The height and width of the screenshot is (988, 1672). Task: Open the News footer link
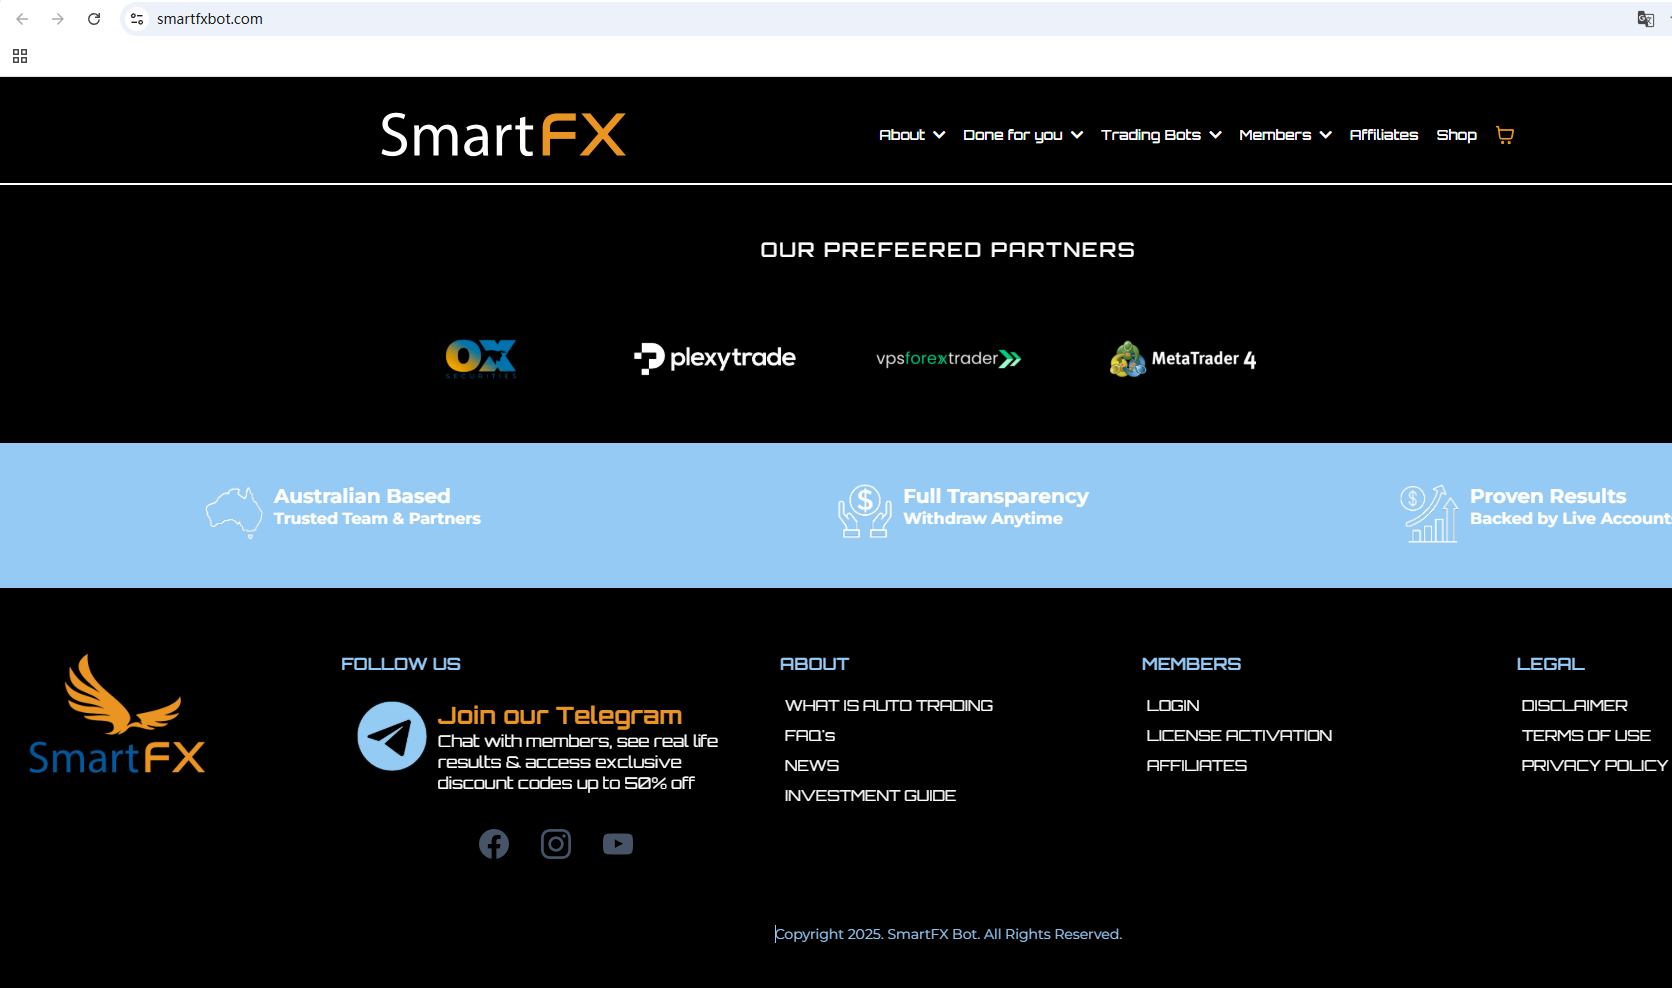tap(812, 766)
